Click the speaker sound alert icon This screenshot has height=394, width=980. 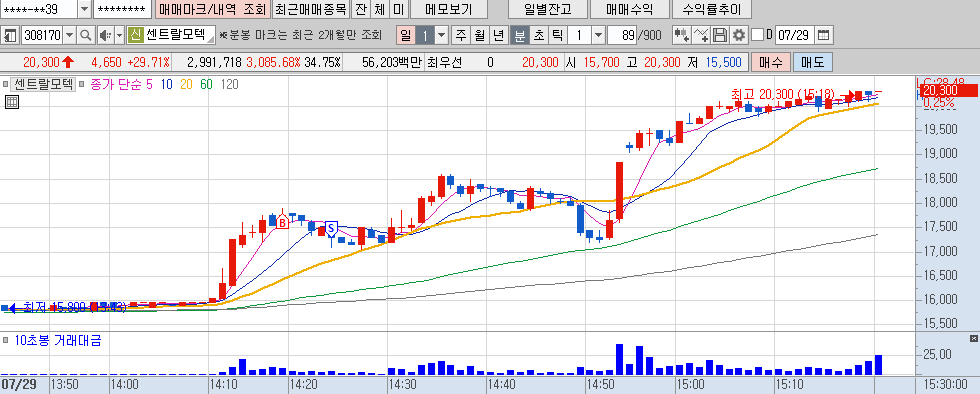pos(105,35)
